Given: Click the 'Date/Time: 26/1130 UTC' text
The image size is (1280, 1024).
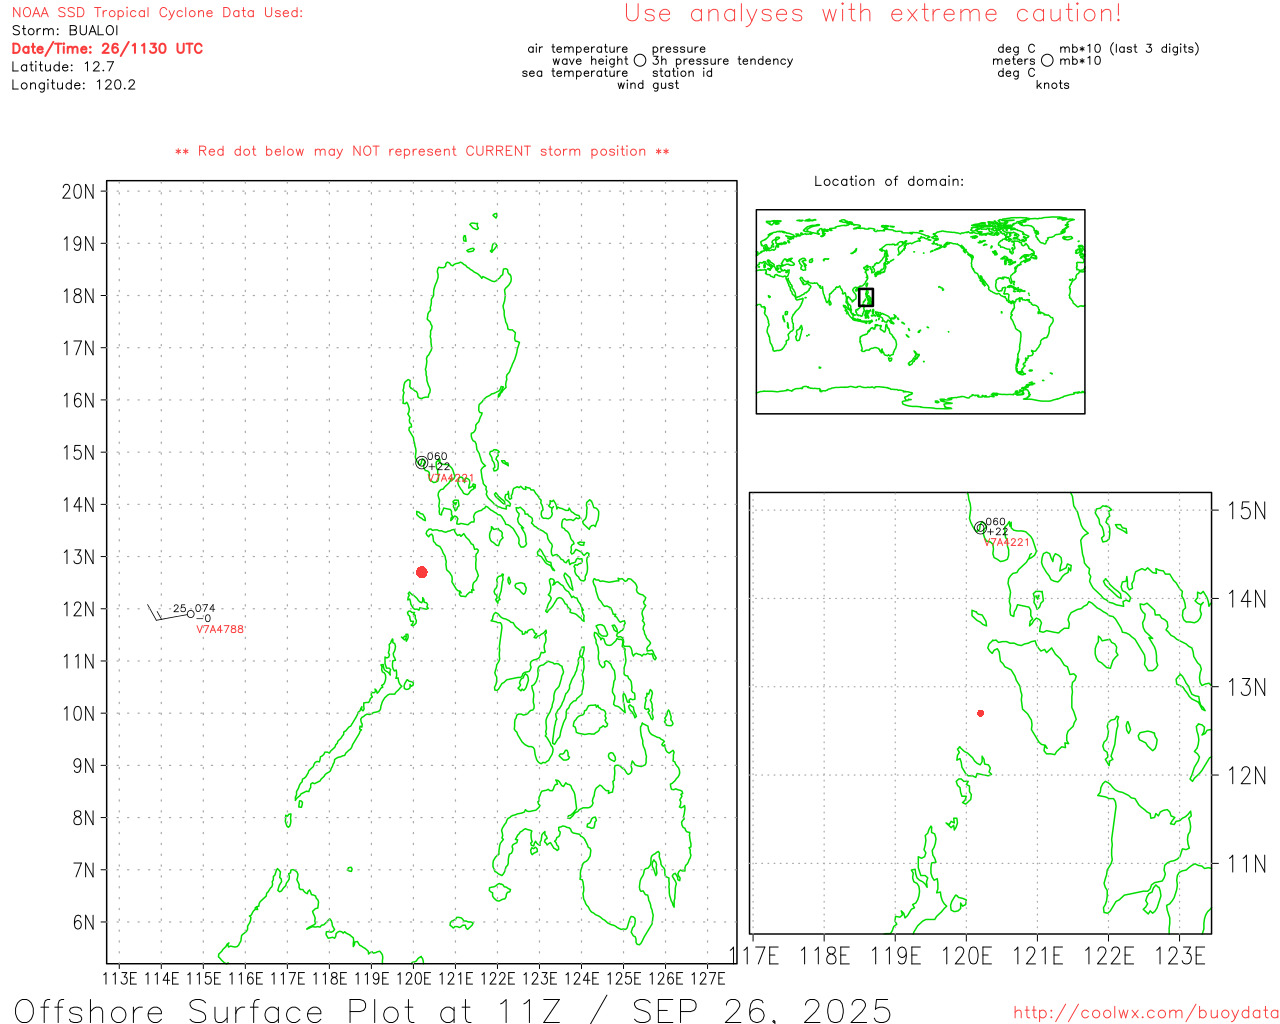Looking at the screenshot, I should [x=107, y=49].
